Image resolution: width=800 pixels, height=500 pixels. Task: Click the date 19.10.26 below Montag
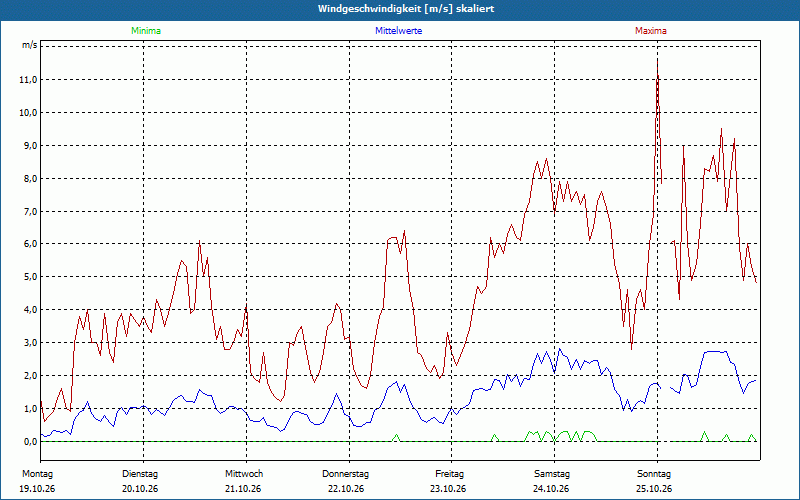pyautogui.click(x=37, y=489)
